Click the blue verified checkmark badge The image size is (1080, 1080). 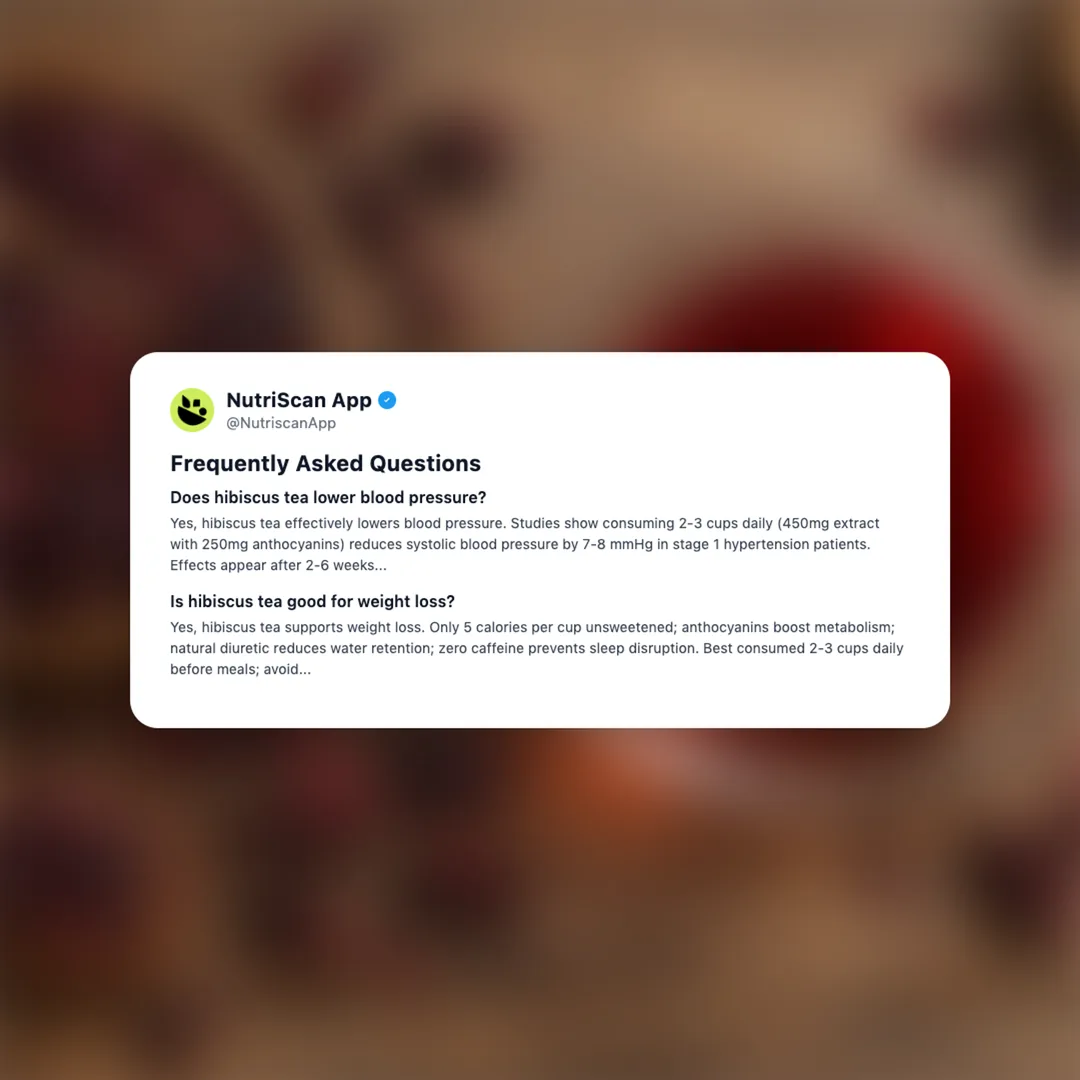[x=387, y=400]
